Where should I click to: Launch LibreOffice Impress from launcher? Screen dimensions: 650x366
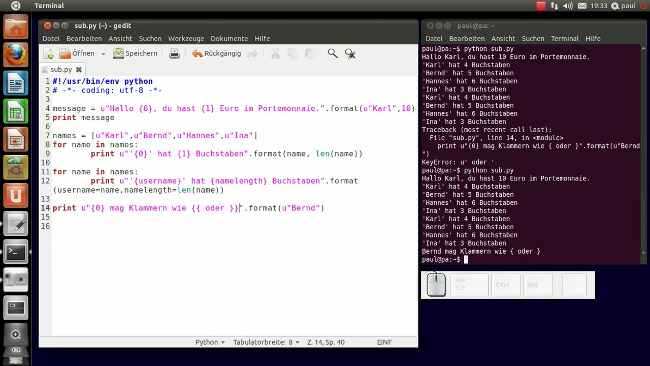point(16,139)
